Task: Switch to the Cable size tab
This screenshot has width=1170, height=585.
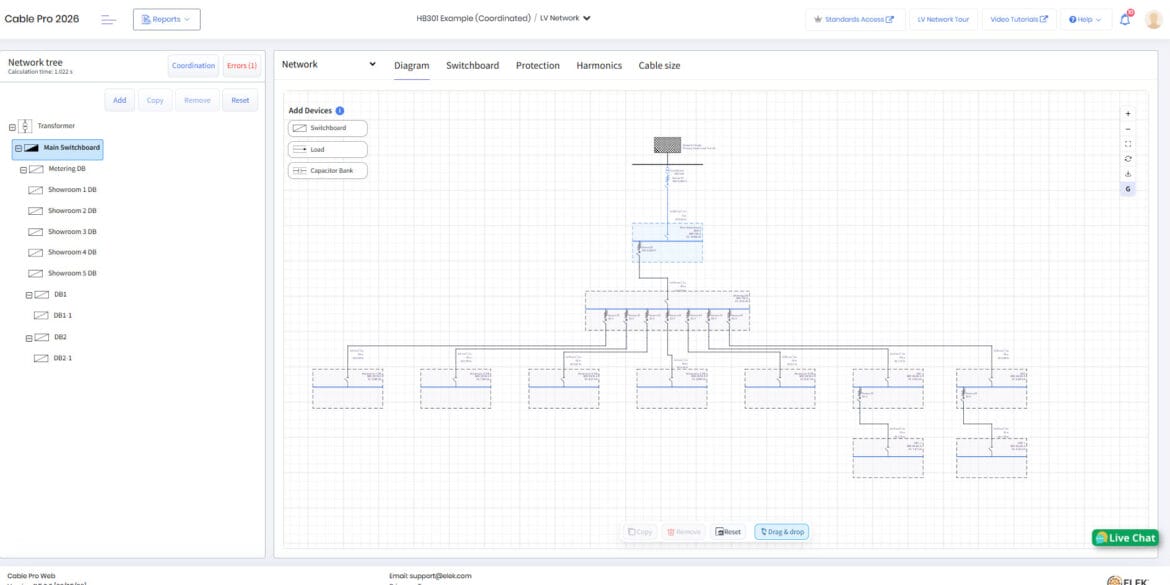Action: pos(659,66)
